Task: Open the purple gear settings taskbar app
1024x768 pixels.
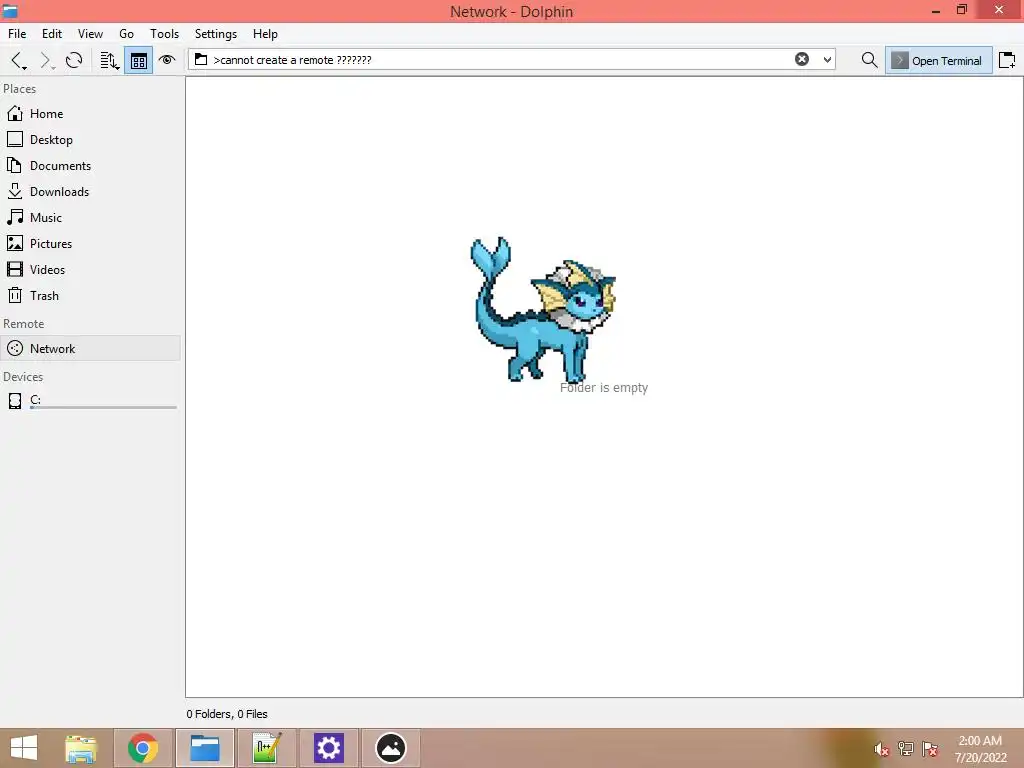Action: pyautogui.click(x=328, y=748)
